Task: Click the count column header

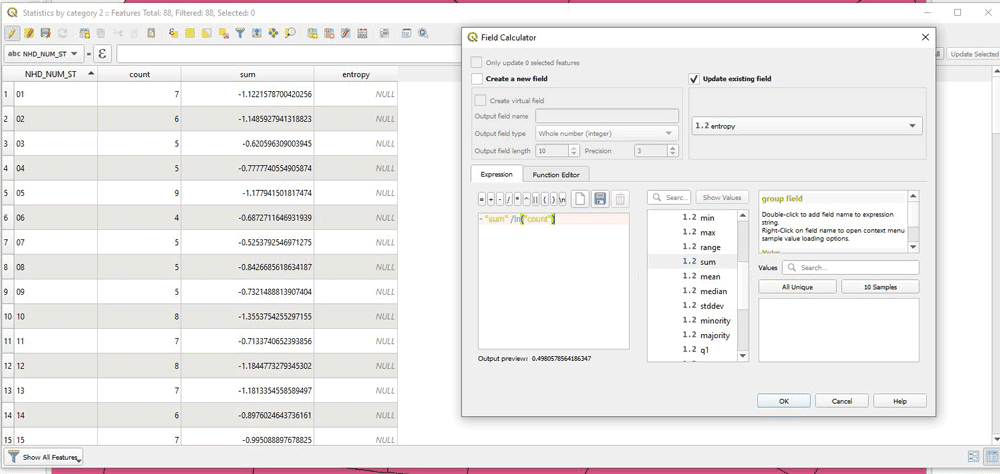Action: click(140, 74)
